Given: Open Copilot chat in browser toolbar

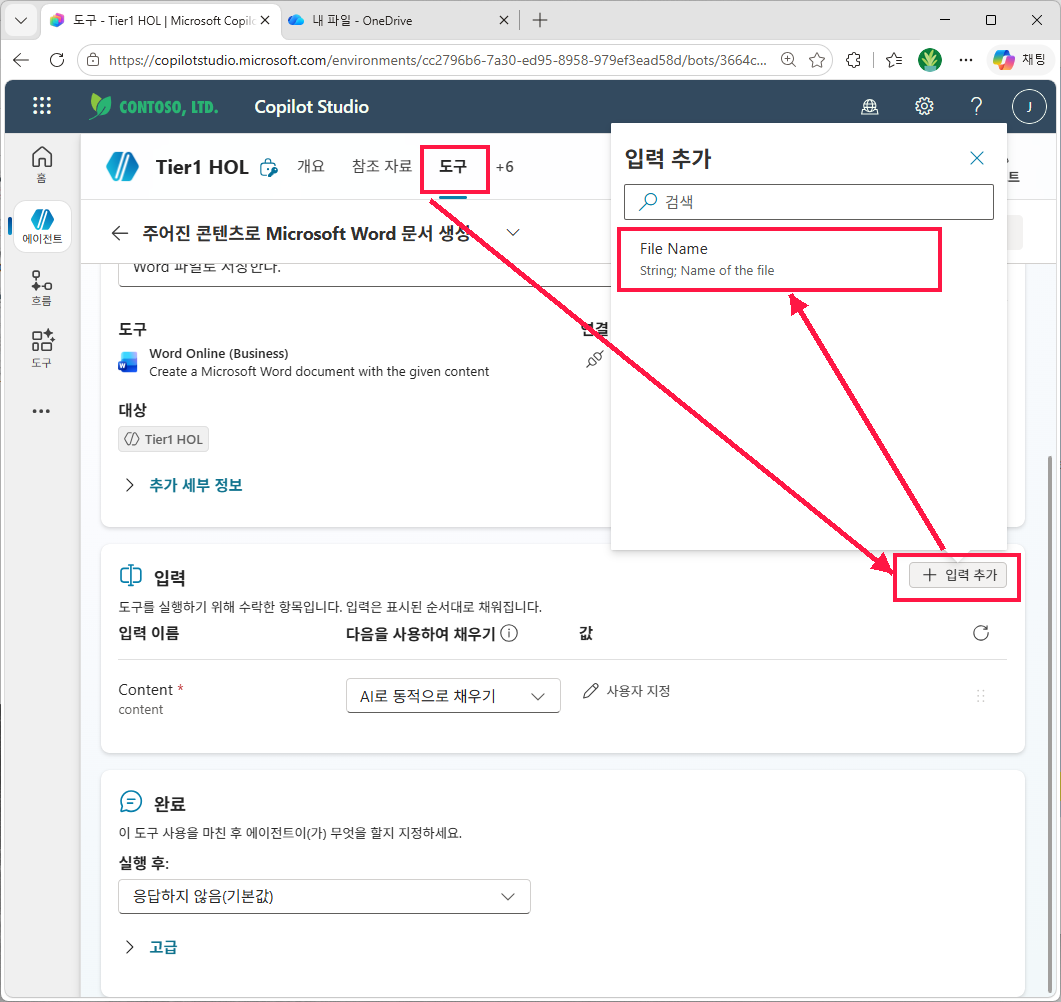Looking at the screenshot, I should [x=1020, y=60].
